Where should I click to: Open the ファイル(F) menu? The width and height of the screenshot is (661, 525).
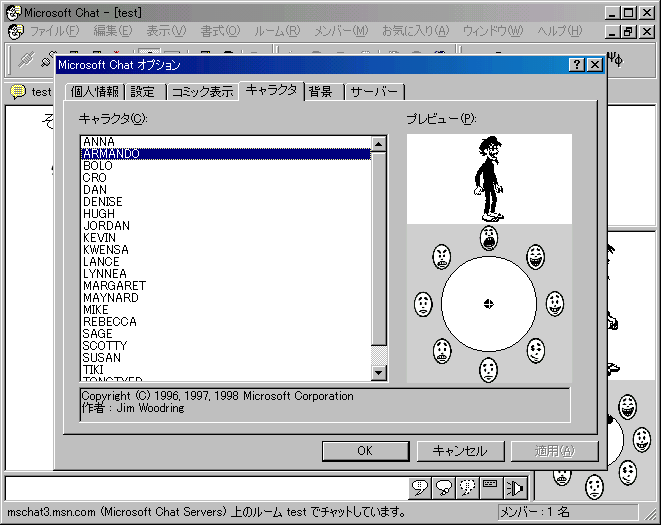click(54, 31)
